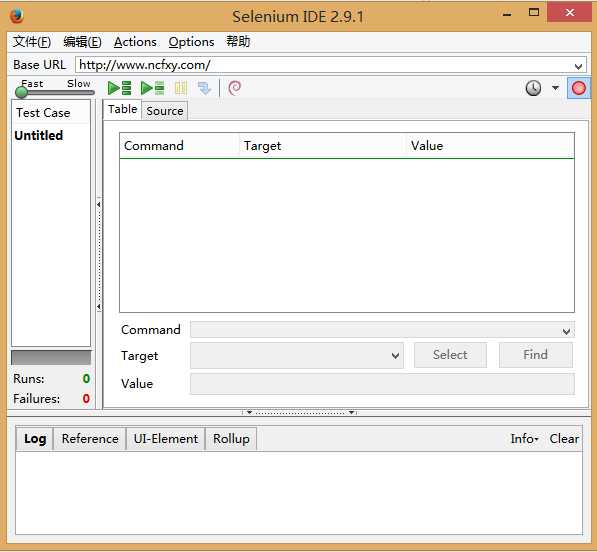This screenshot has height=552, width=597.
Task: Collapse the test case pane with the upper splitter arrow
Action: [99, 204]
